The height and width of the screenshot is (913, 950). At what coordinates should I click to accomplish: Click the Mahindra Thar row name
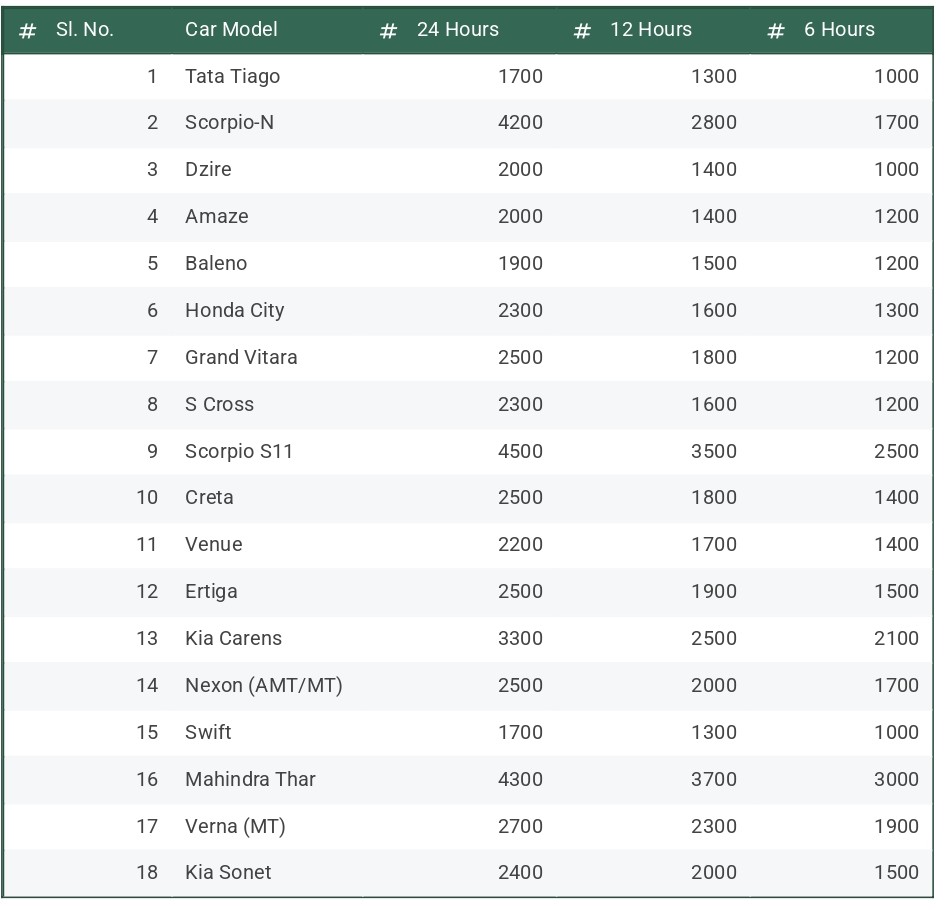pyautogui.click(x=250, y=779)
